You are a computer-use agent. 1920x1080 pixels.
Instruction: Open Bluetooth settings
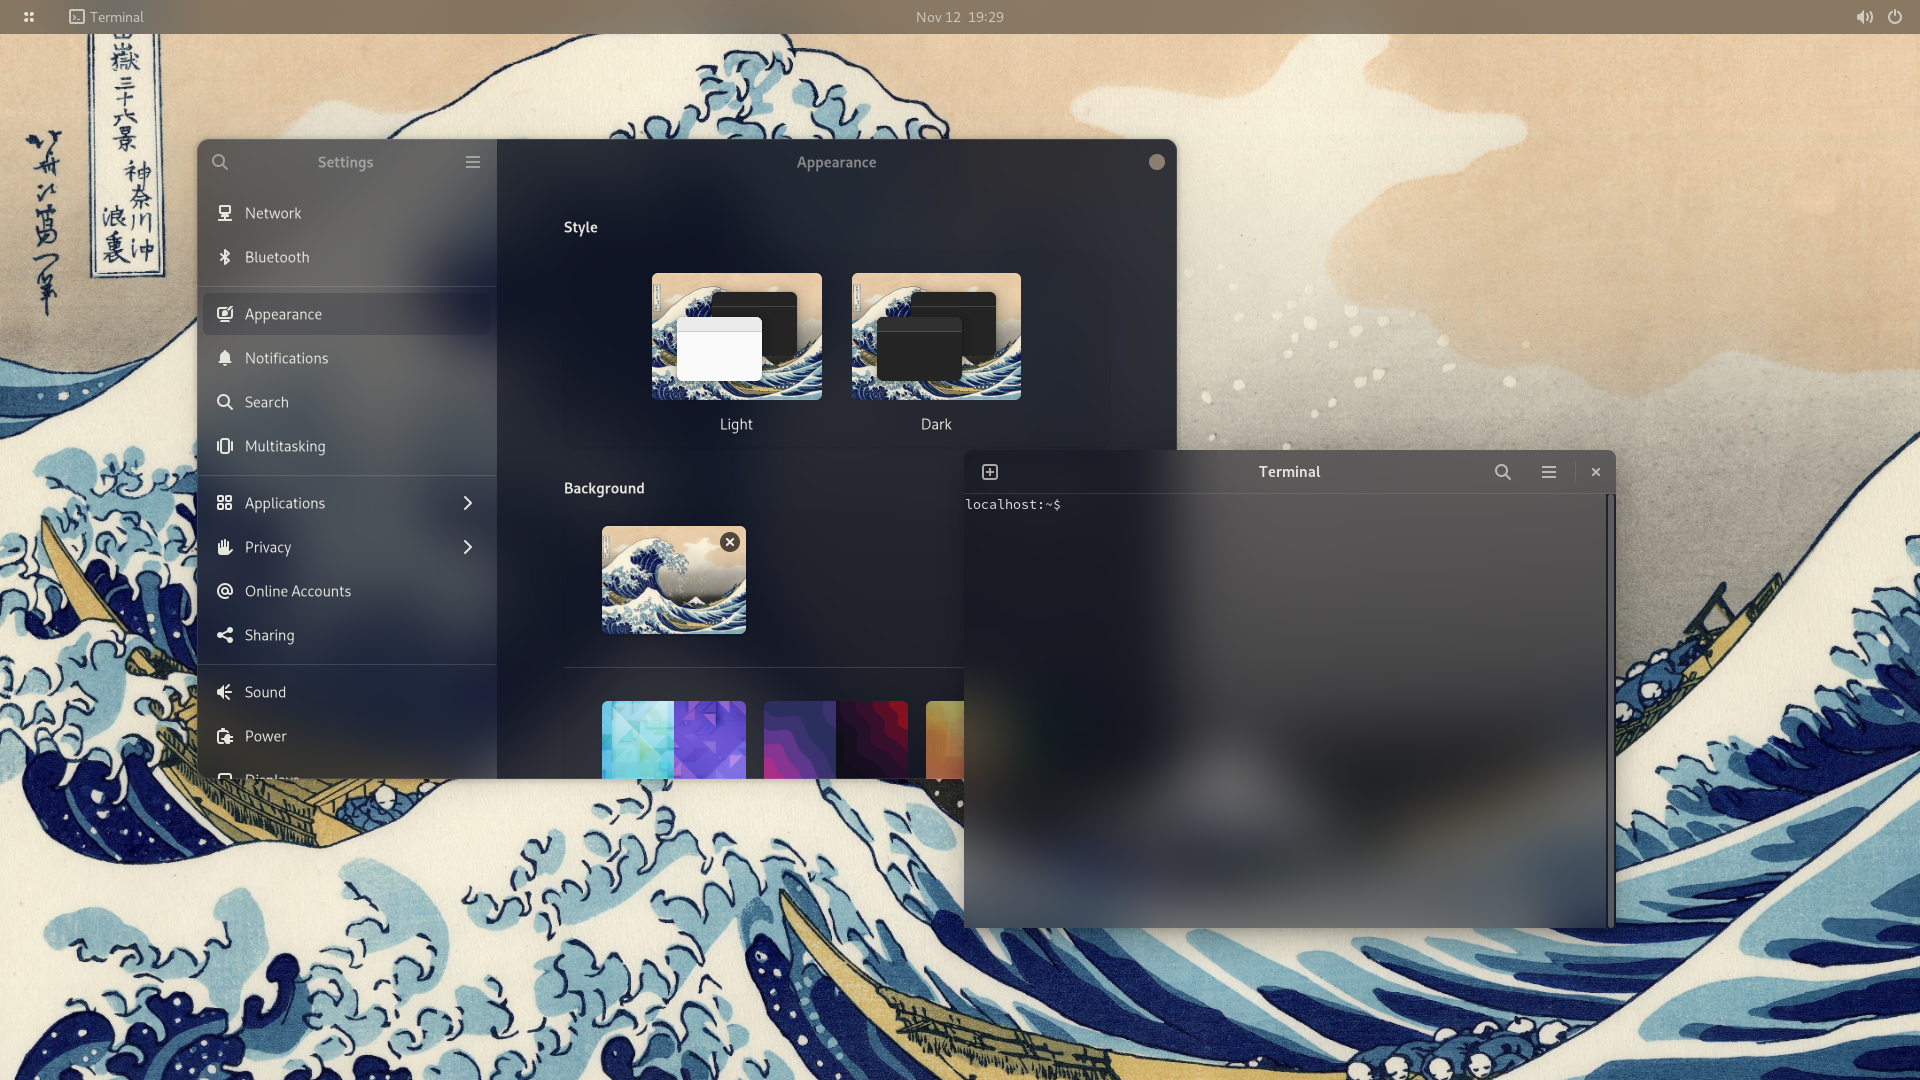[x=347, y=257]
